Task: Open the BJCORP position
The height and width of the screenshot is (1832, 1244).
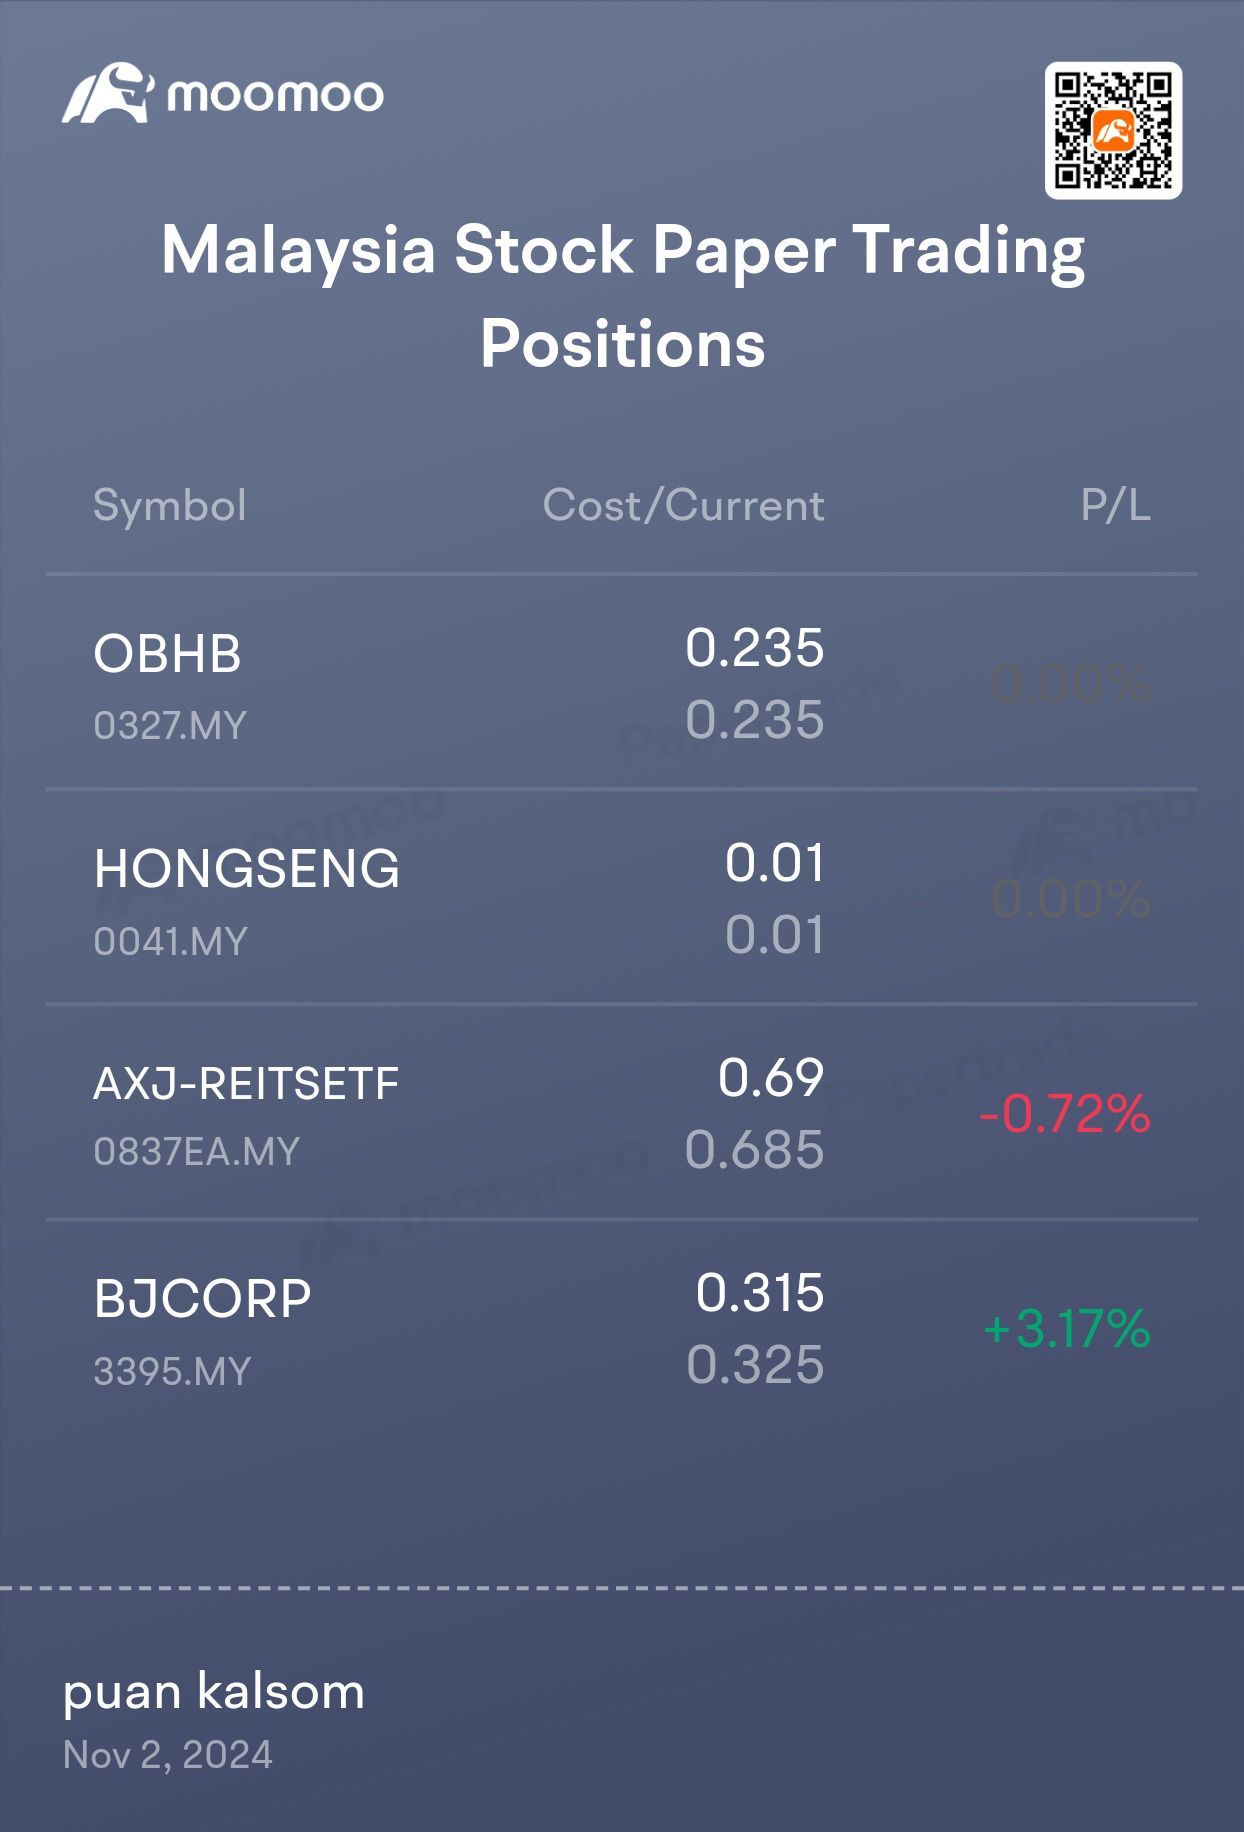Action: (622, 1328)
